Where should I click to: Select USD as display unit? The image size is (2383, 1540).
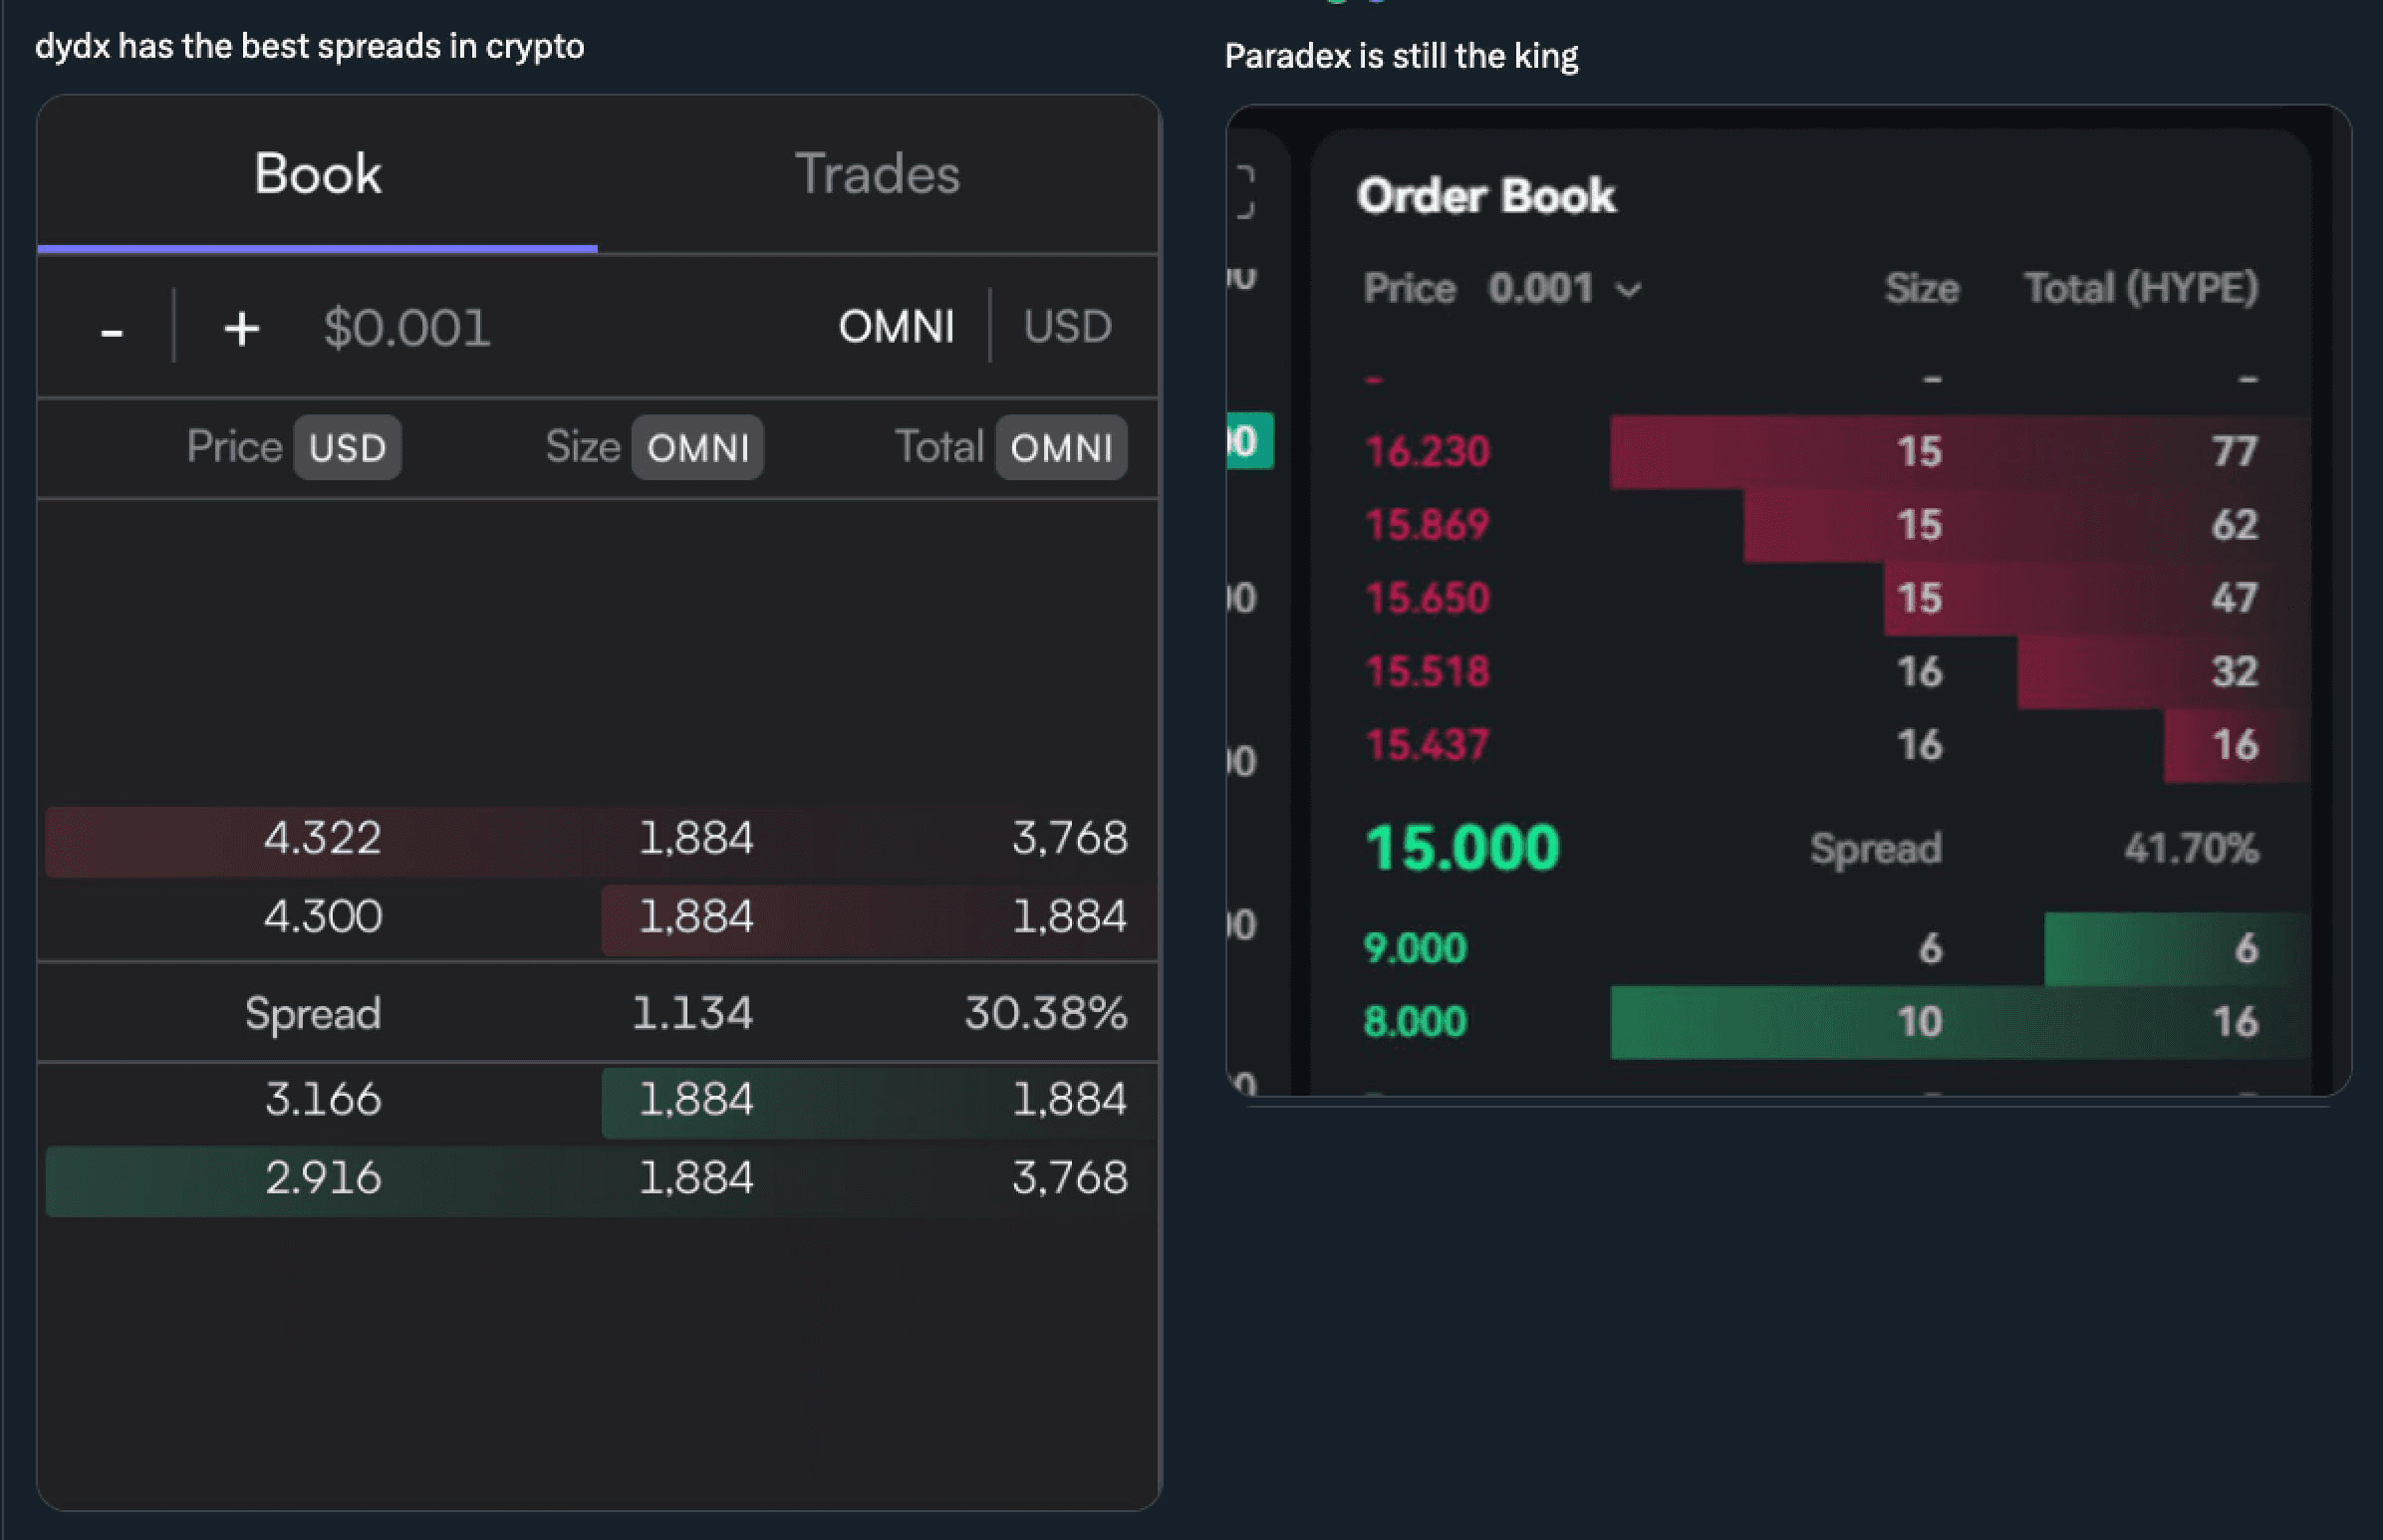(1067, 327)
